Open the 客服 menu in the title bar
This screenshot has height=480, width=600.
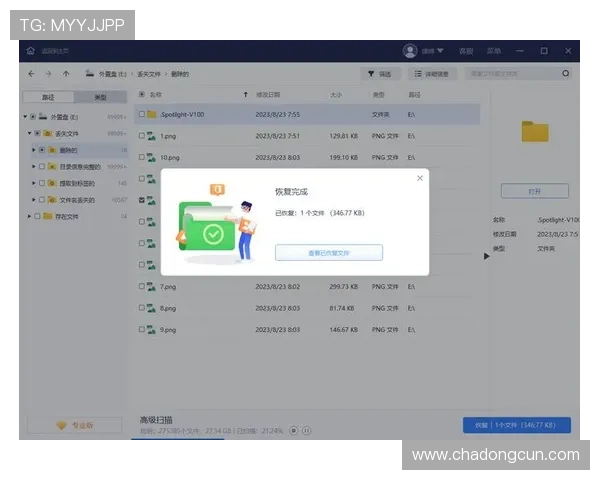coord(466,51)
